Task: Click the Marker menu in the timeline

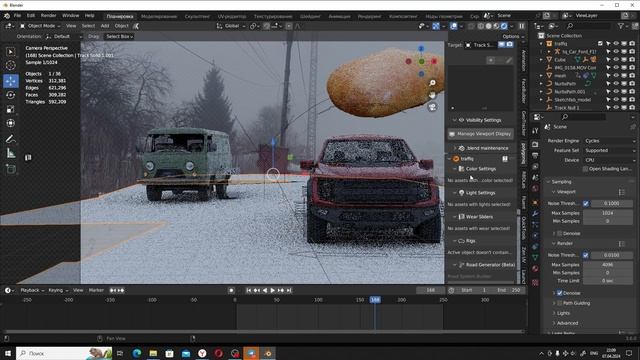Action: tap(96, 290)
